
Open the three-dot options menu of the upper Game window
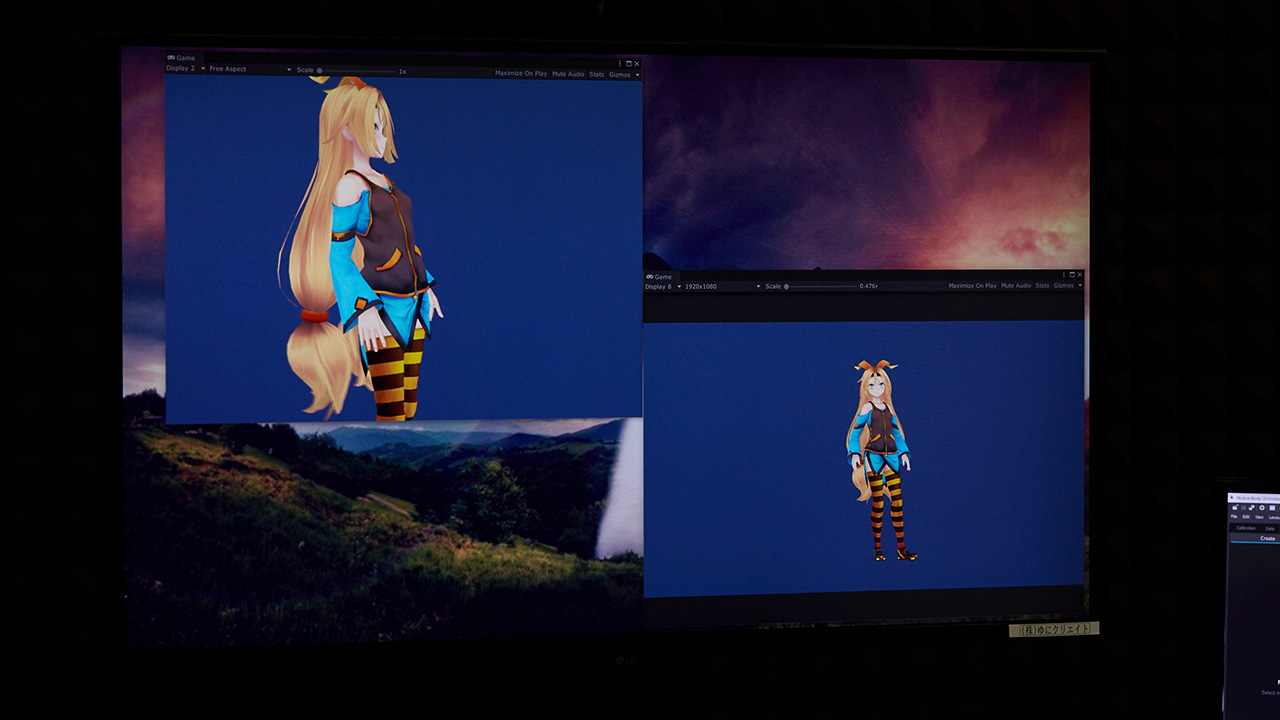point(620,63)
